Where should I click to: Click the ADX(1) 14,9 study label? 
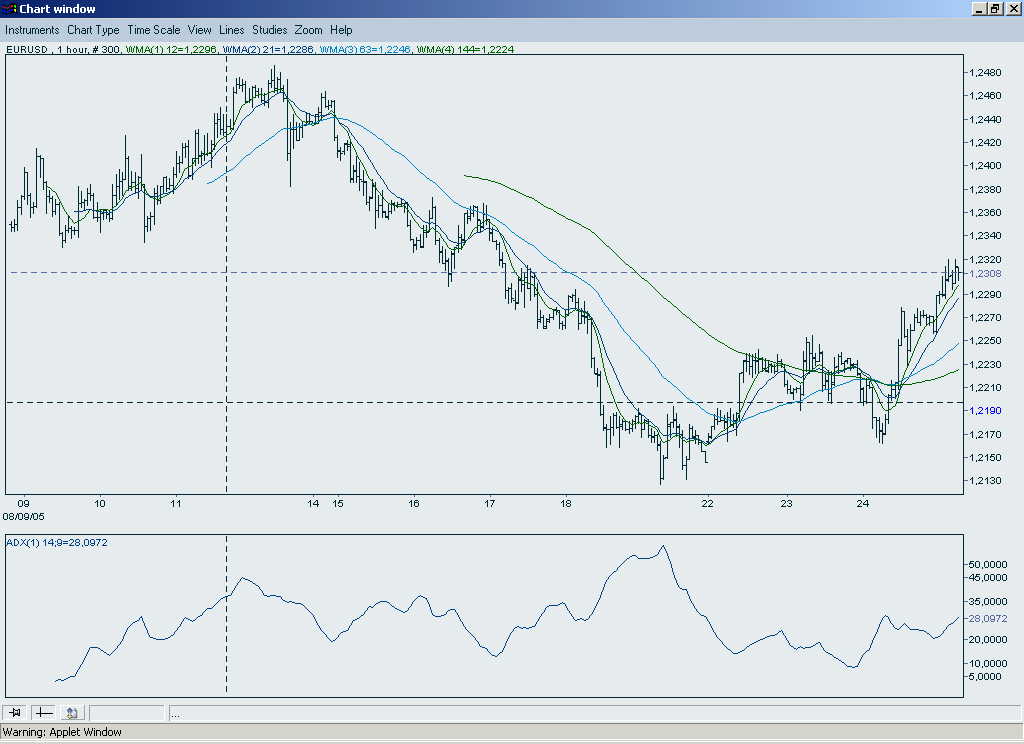pos(57,542)
